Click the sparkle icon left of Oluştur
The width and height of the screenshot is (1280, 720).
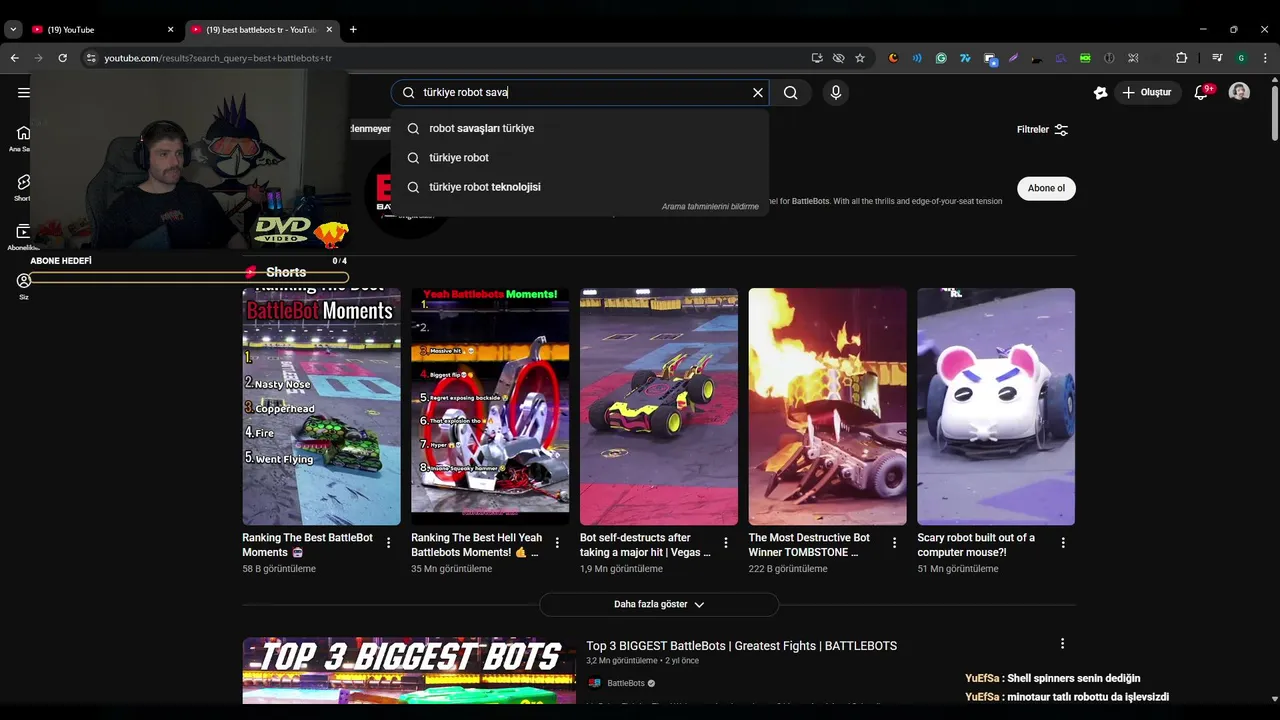pyautogui.click(x=1100, y=92)
